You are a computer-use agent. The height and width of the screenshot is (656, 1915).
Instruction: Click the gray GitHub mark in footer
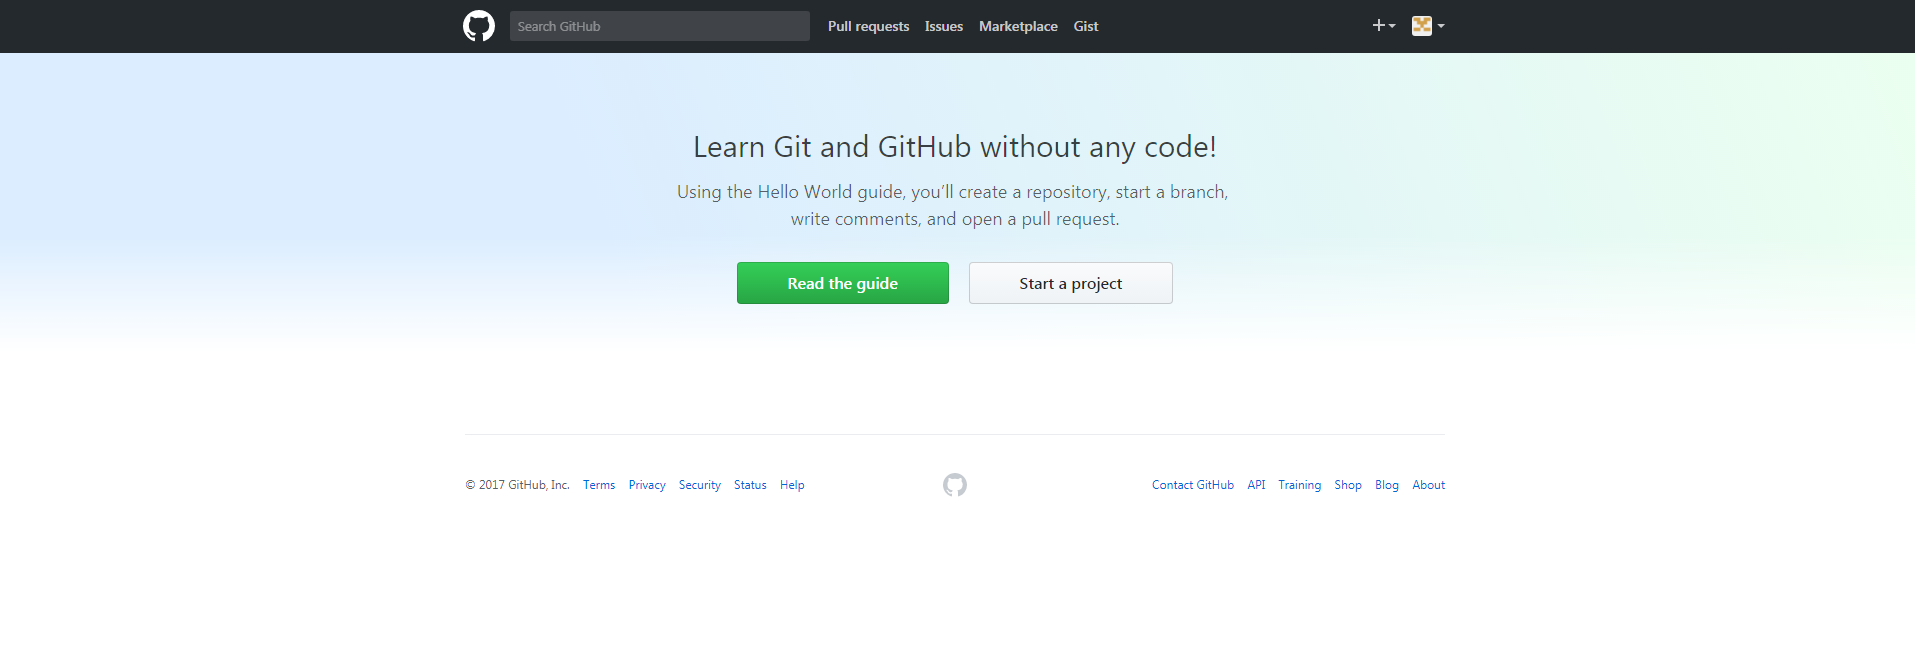coord(955,485)
